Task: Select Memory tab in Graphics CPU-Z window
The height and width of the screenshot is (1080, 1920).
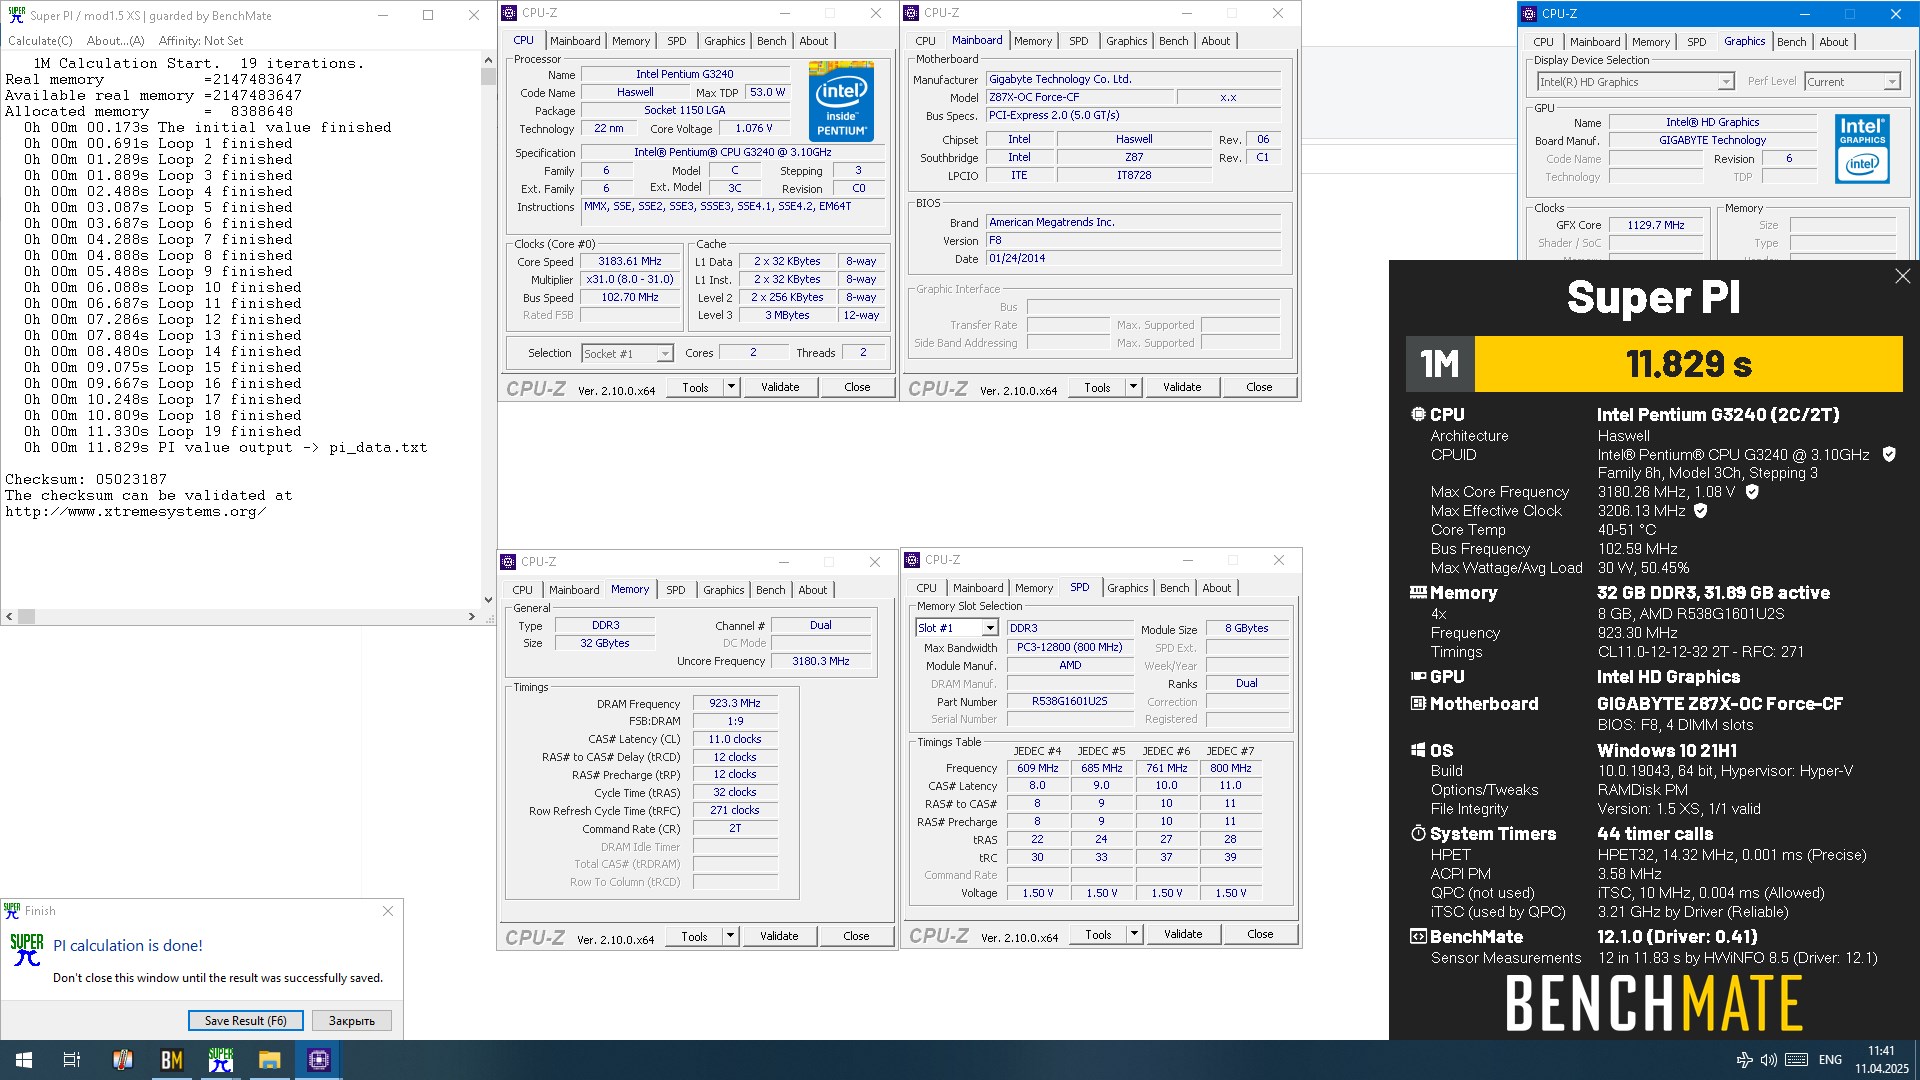Action: 1650,42
